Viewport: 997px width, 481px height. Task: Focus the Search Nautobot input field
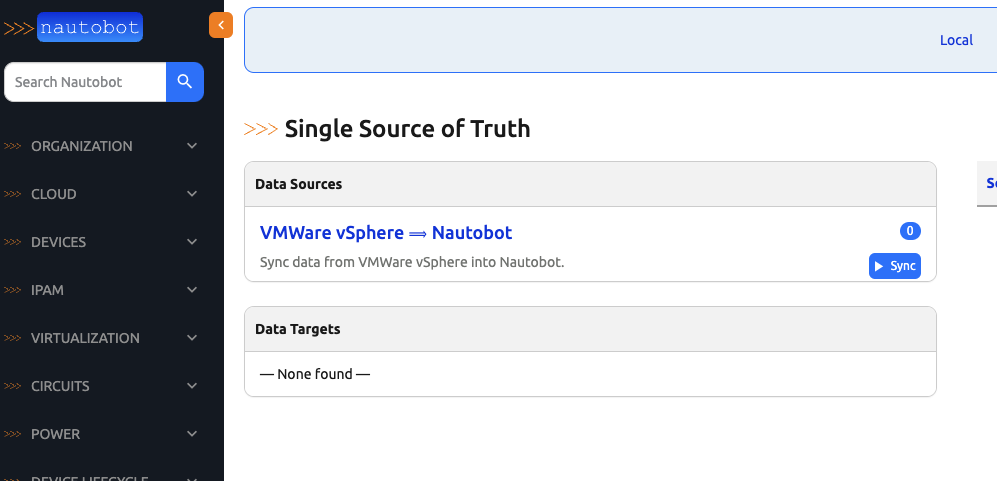(x=85, y=82)
